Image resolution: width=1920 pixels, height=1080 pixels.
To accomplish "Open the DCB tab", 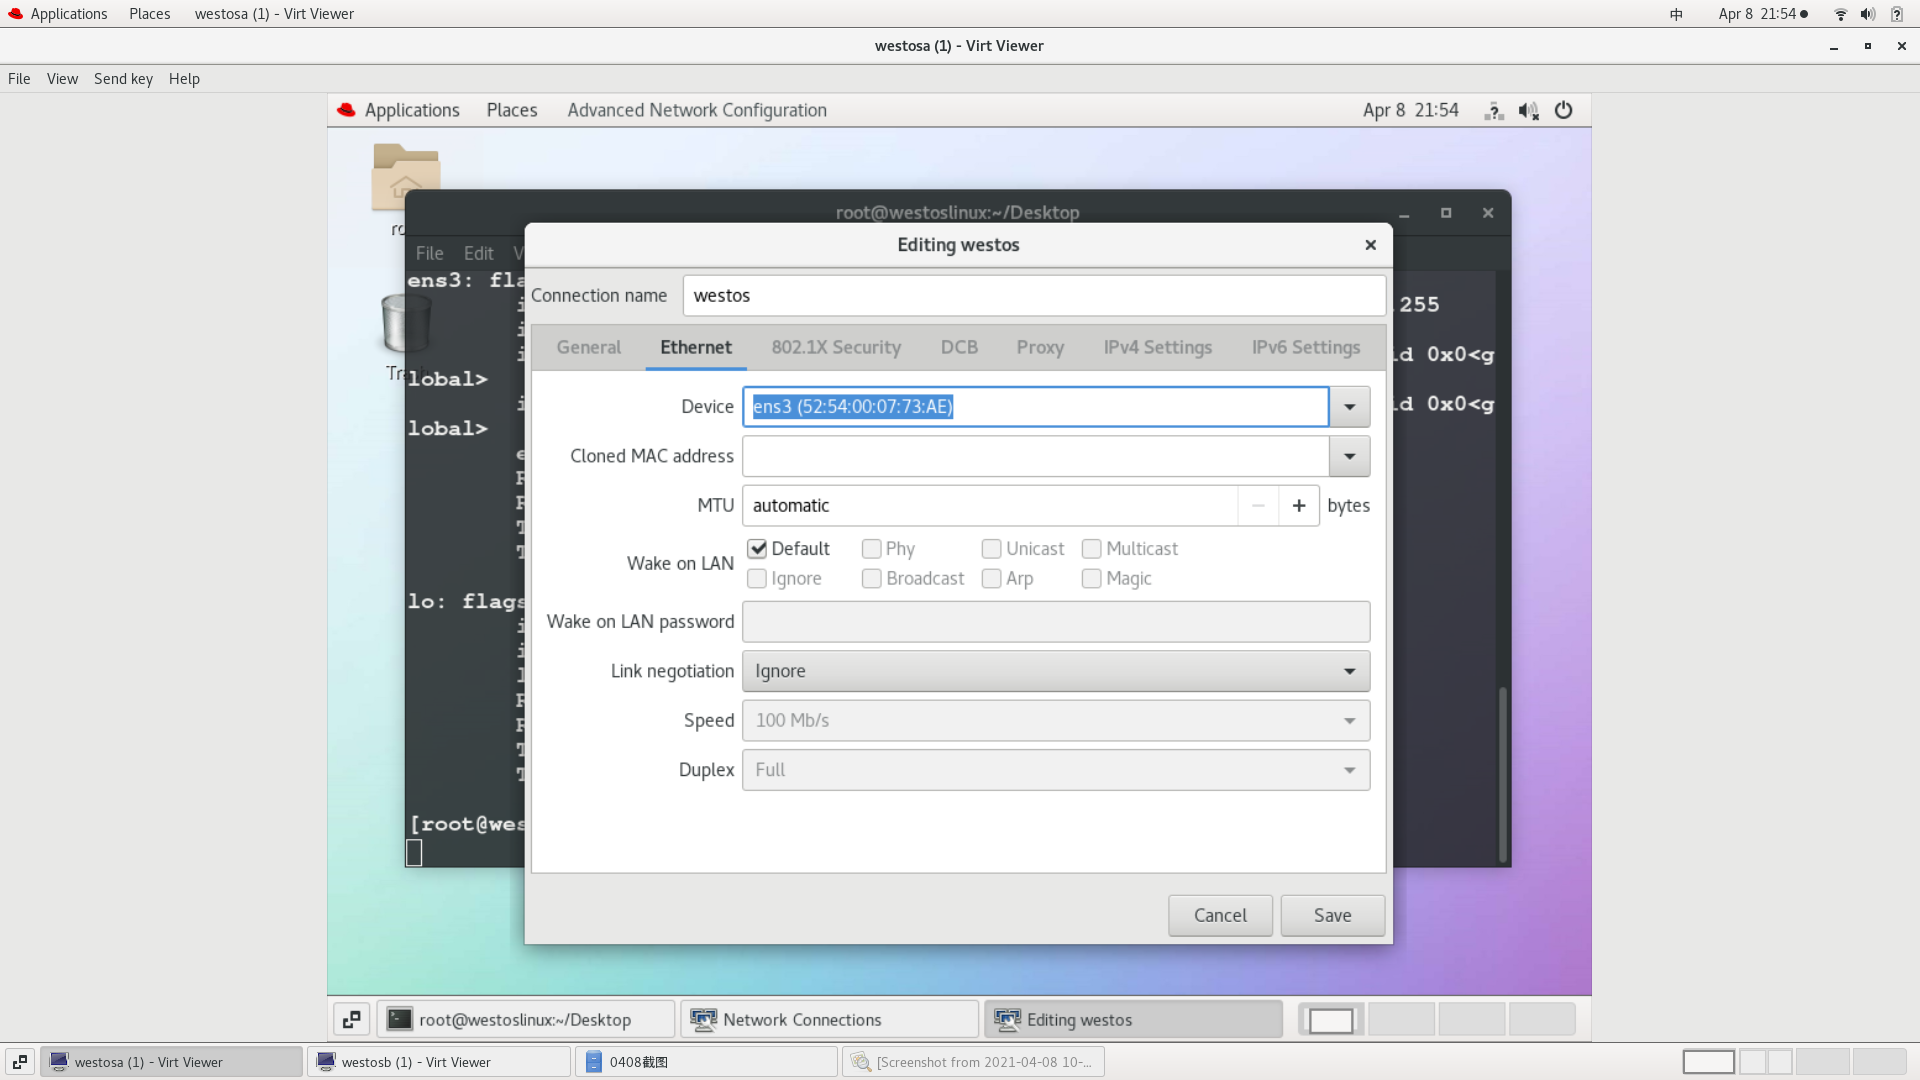I will 959,347.
